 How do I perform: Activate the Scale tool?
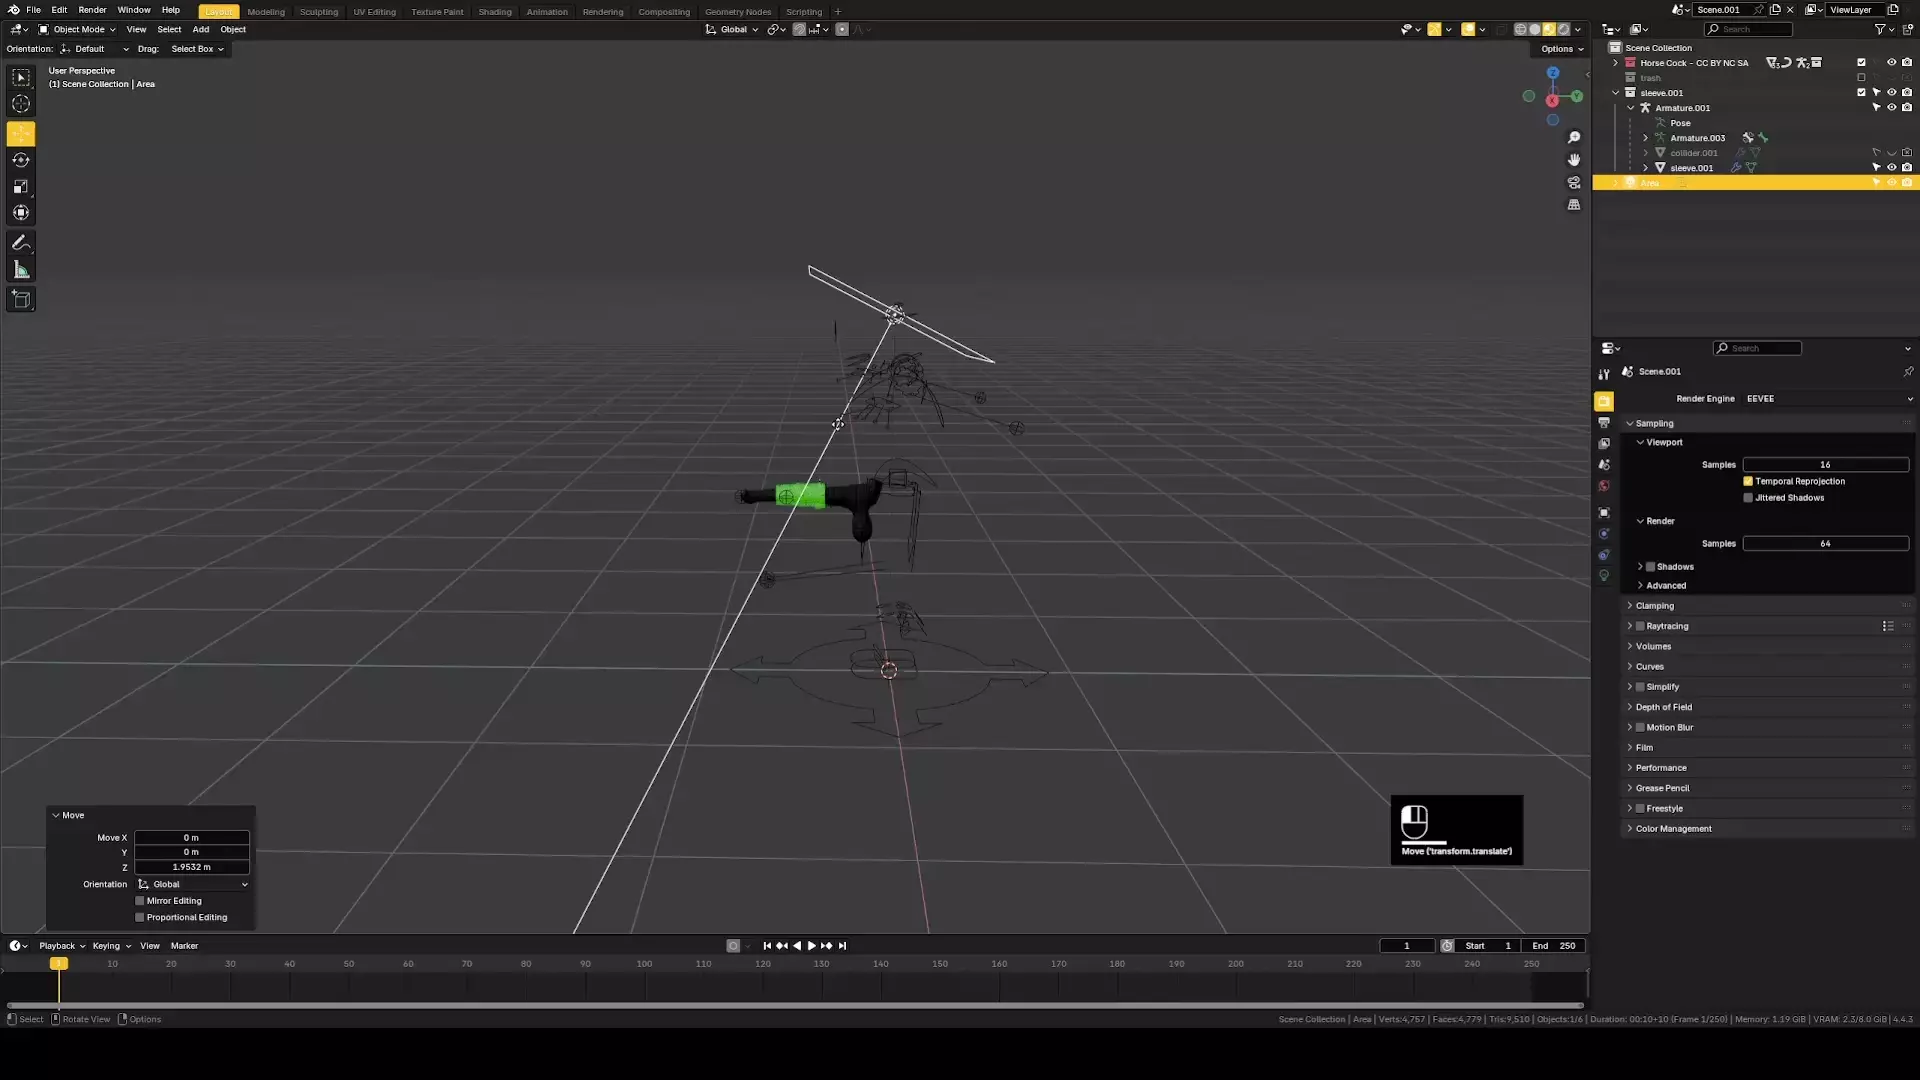tap(21, 187)
